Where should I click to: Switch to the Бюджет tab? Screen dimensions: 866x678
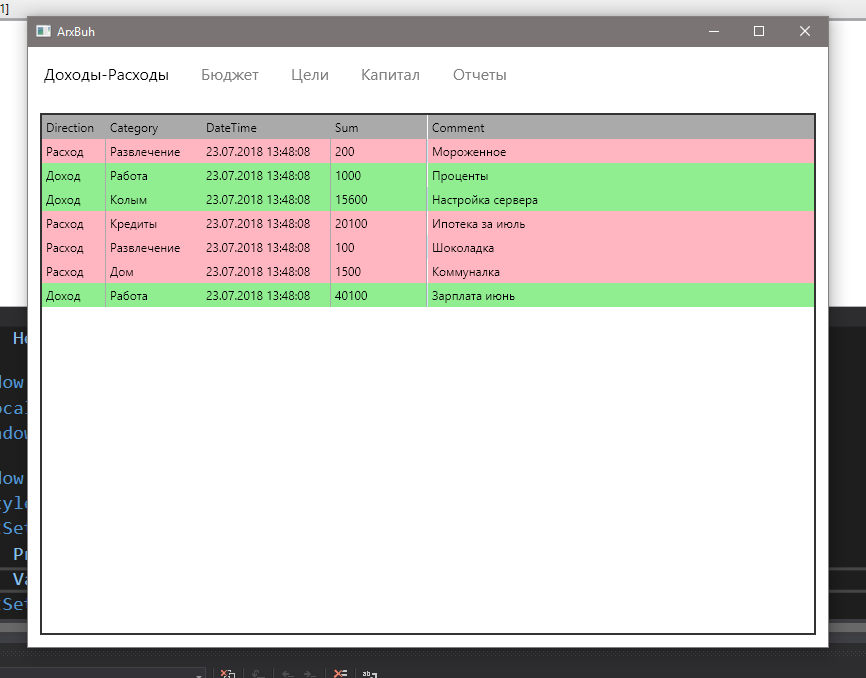pyautogui.click(x=229, y=75)
